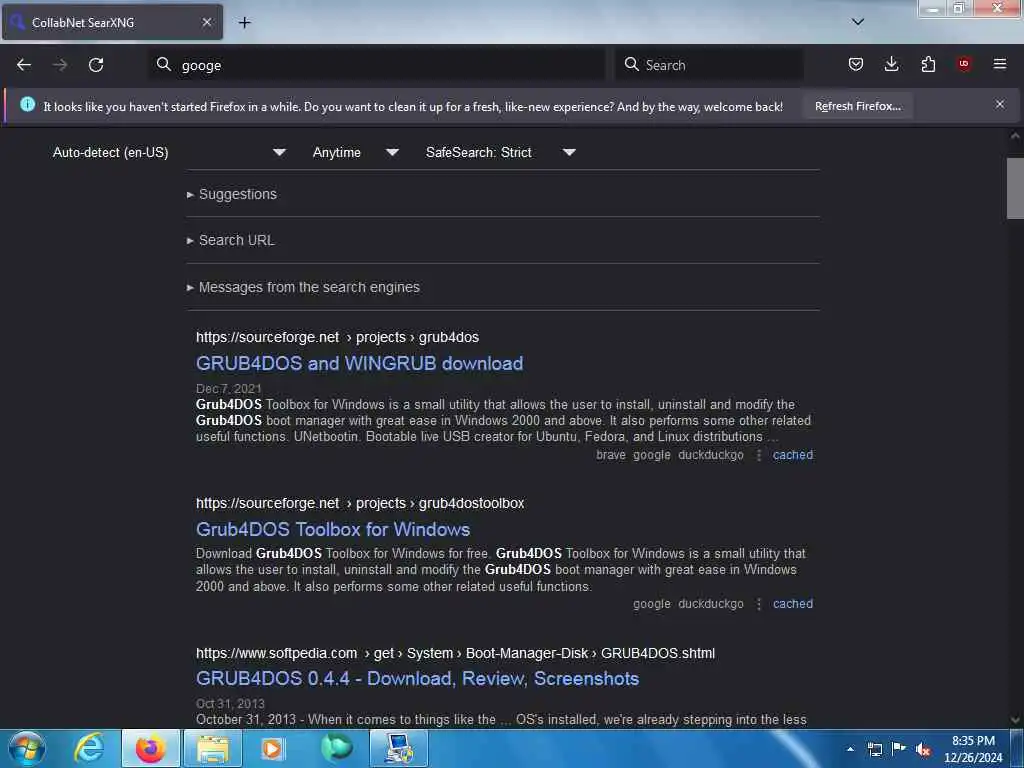Open the Anytime time range dropdown

pos(355,152)
